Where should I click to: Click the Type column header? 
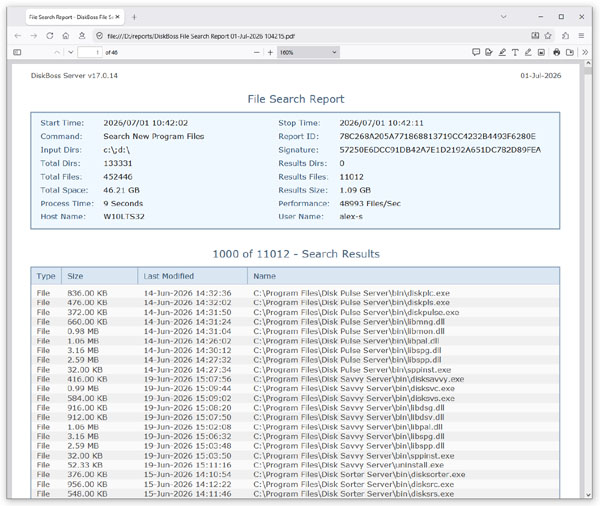(46, 276)
